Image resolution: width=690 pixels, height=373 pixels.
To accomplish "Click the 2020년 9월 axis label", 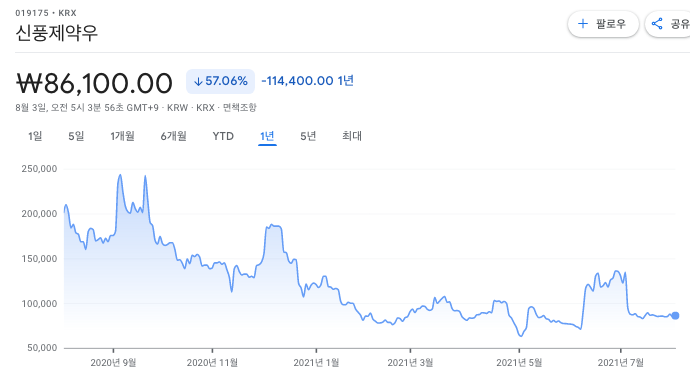I will (113, 363).
